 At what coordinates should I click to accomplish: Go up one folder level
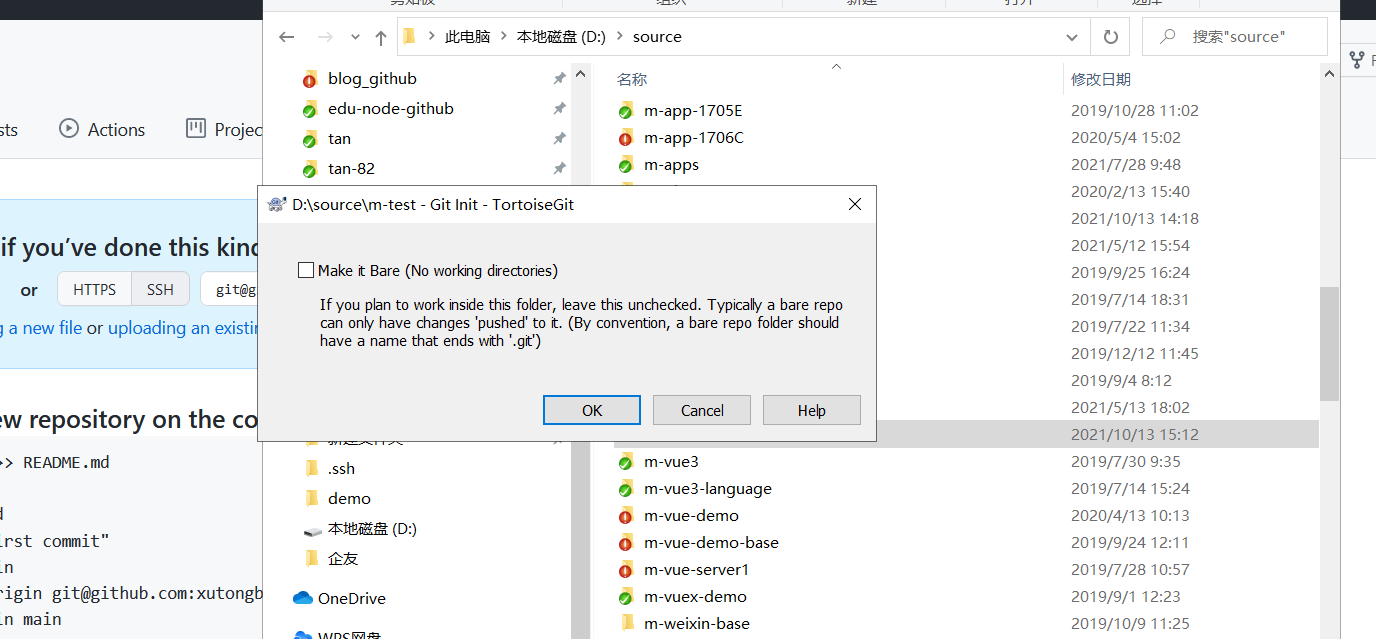[381, 37]
